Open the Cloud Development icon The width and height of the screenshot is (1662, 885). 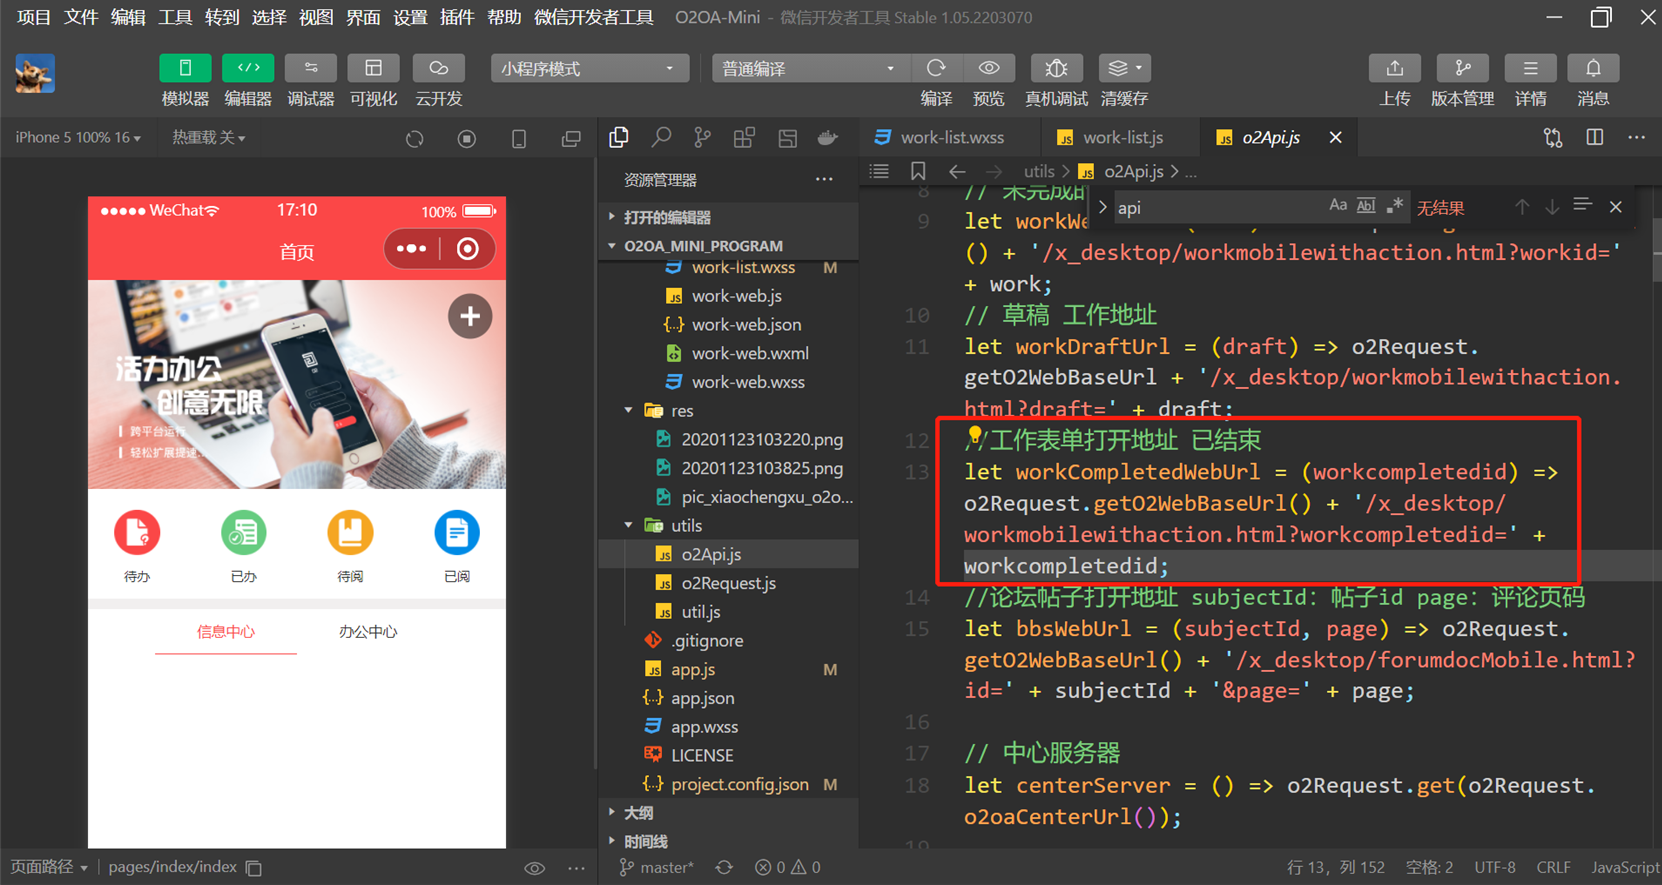click(438, 68)
